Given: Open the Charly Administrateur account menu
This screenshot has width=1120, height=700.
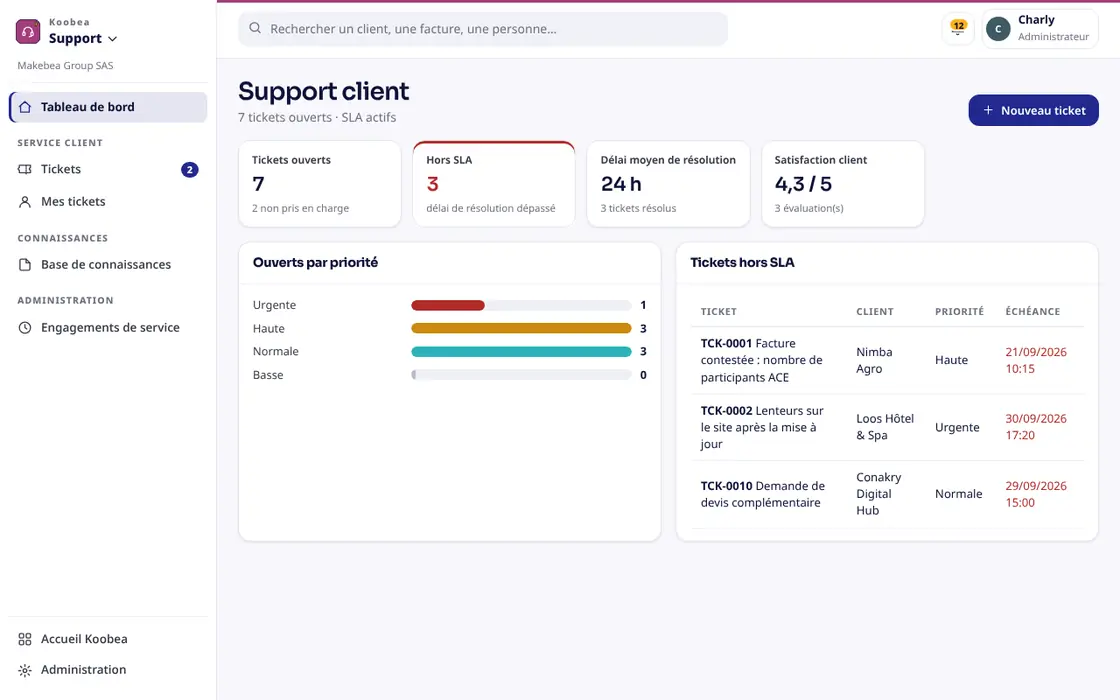Looking at the screenshot, I should tap(1040, 29).
